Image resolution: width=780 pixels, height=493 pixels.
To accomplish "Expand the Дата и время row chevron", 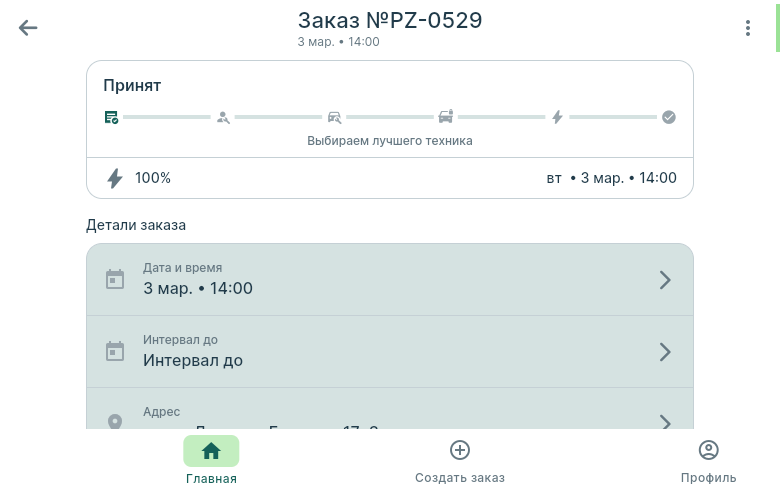I will [665, 280].
